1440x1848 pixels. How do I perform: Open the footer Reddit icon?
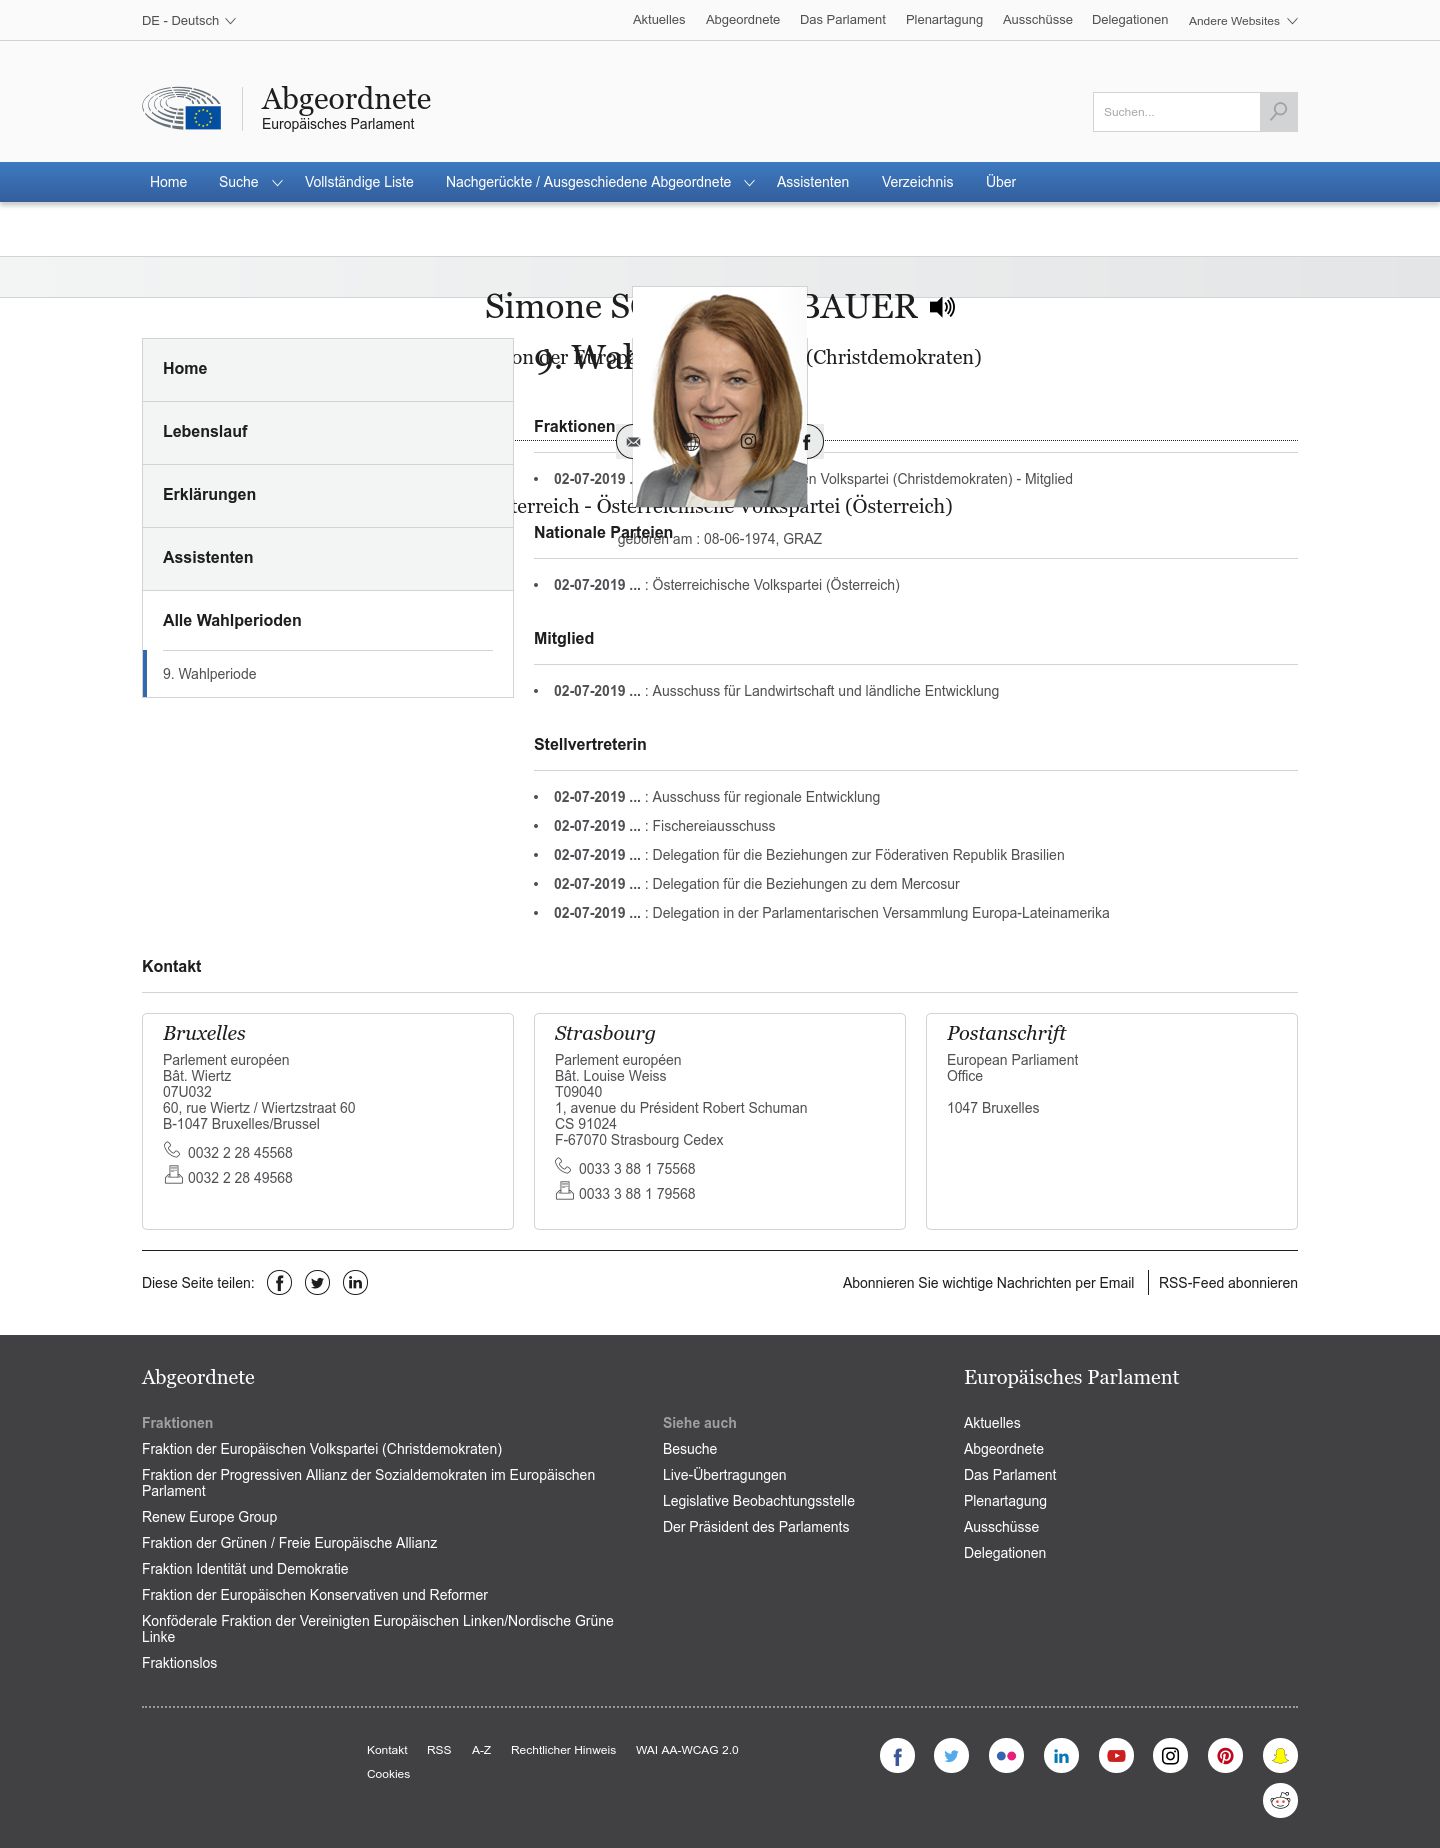coord(1280,1800)
